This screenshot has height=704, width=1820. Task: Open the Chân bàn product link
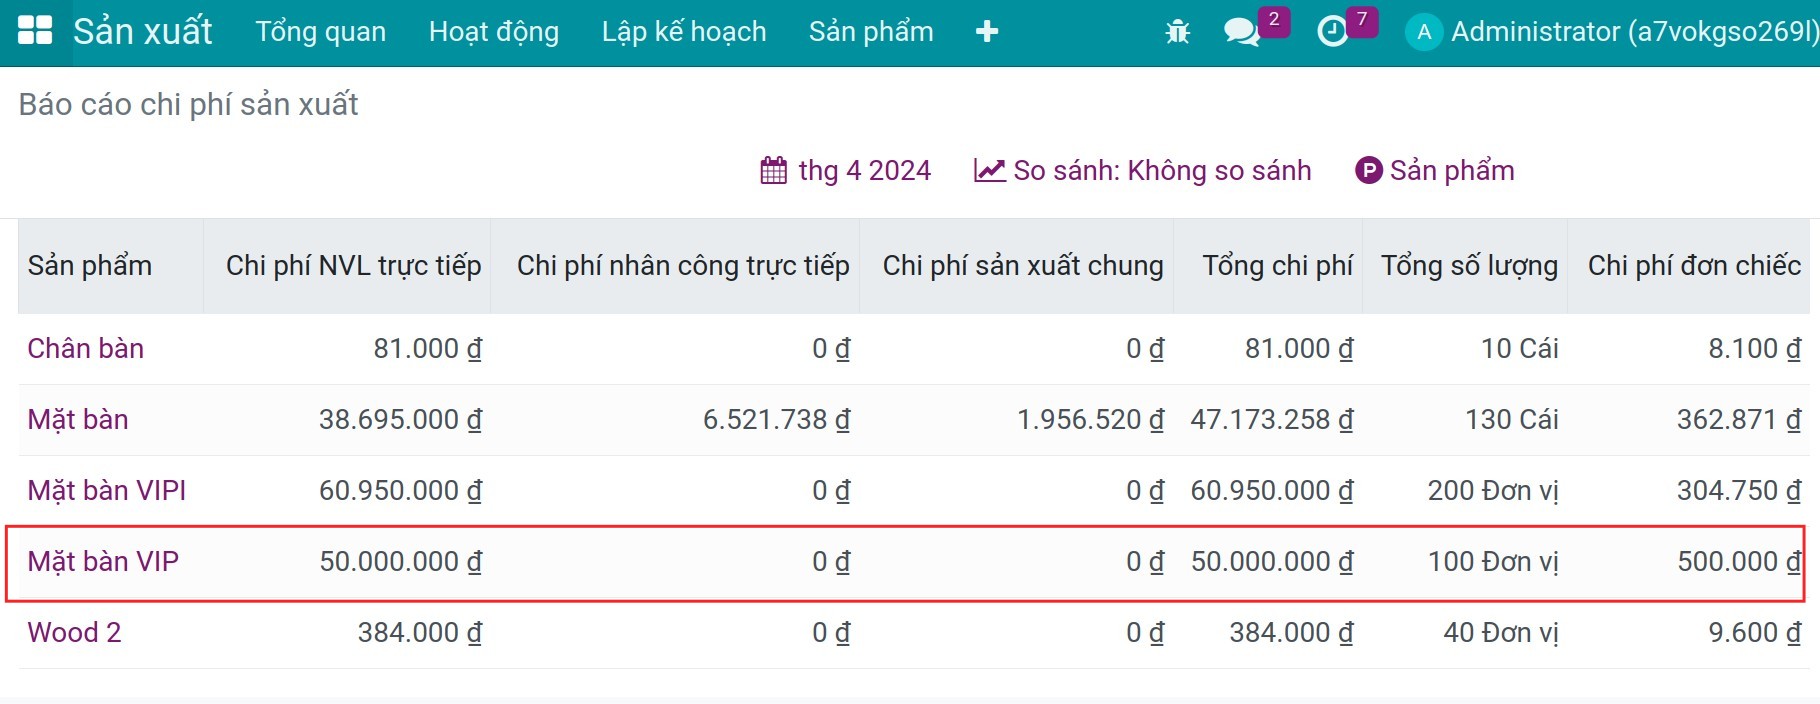tap(86, 348)
